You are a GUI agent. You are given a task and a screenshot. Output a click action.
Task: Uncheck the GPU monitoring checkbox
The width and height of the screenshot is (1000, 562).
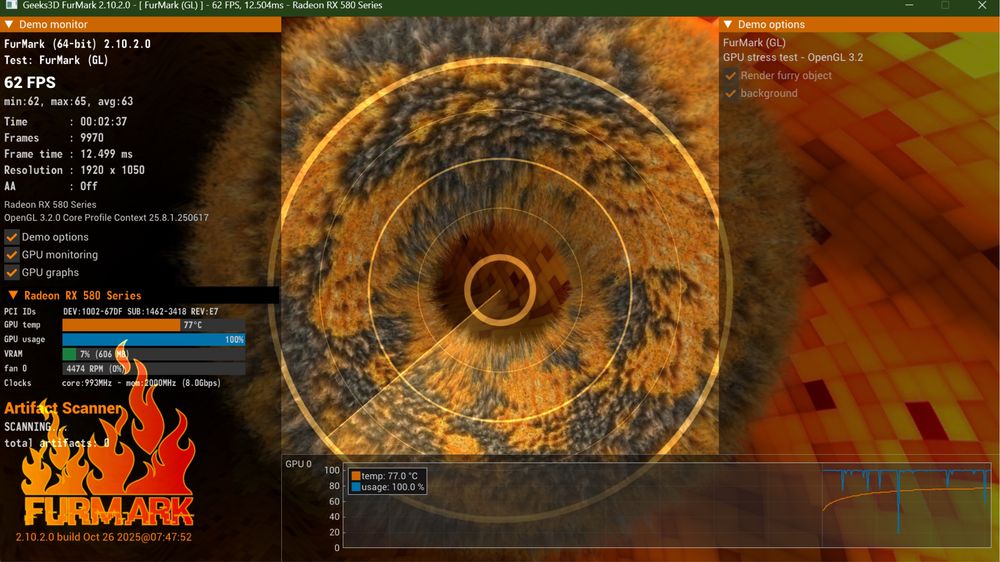11,255
